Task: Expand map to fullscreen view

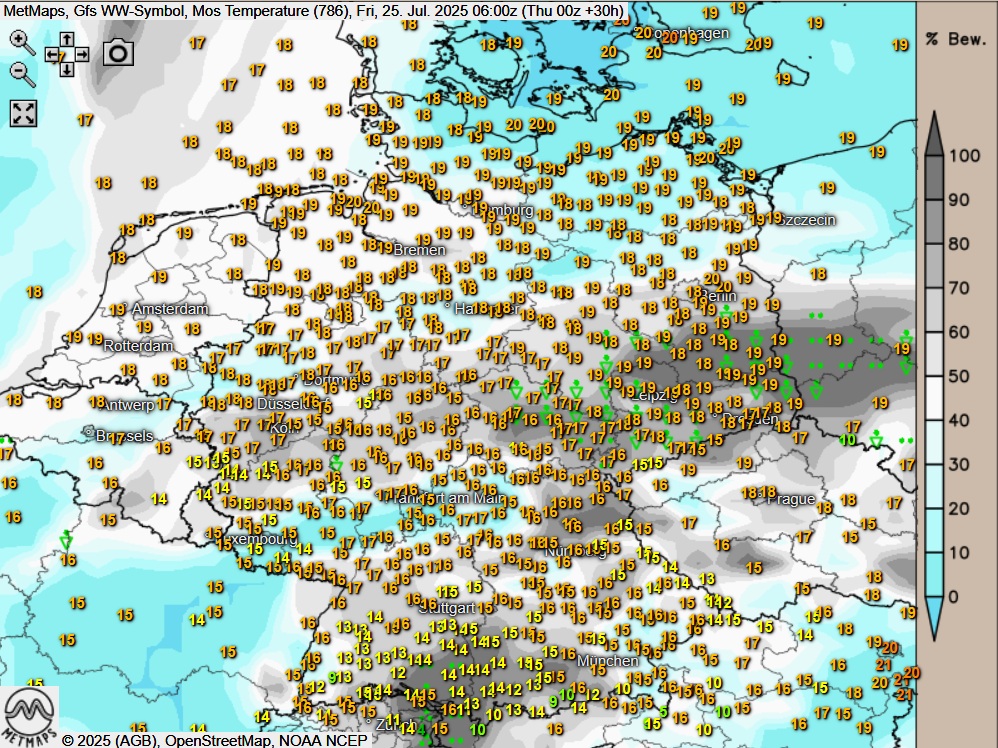Action: [23, 113]
